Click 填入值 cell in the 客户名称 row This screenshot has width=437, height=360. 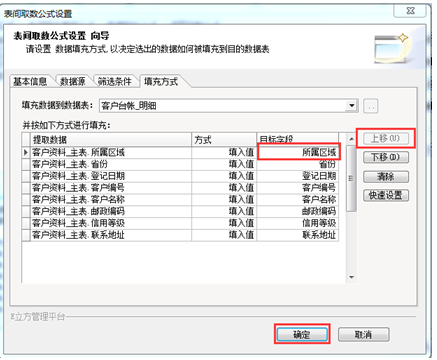click(x=224, y=200)
